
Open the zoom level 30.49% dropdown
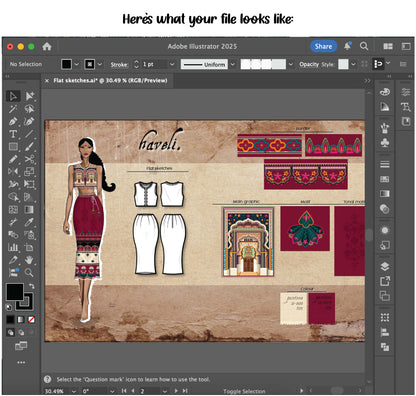(x=74, y=391)
